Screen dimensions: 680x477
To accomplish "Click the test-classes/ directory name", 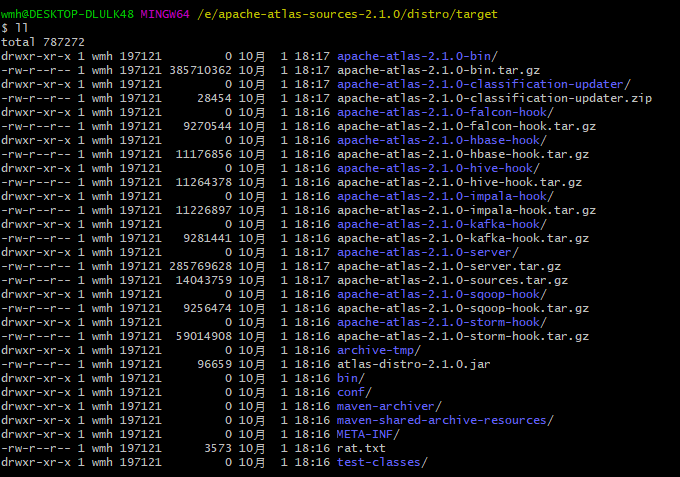I will pyautogui.click(x=382, y=462).
